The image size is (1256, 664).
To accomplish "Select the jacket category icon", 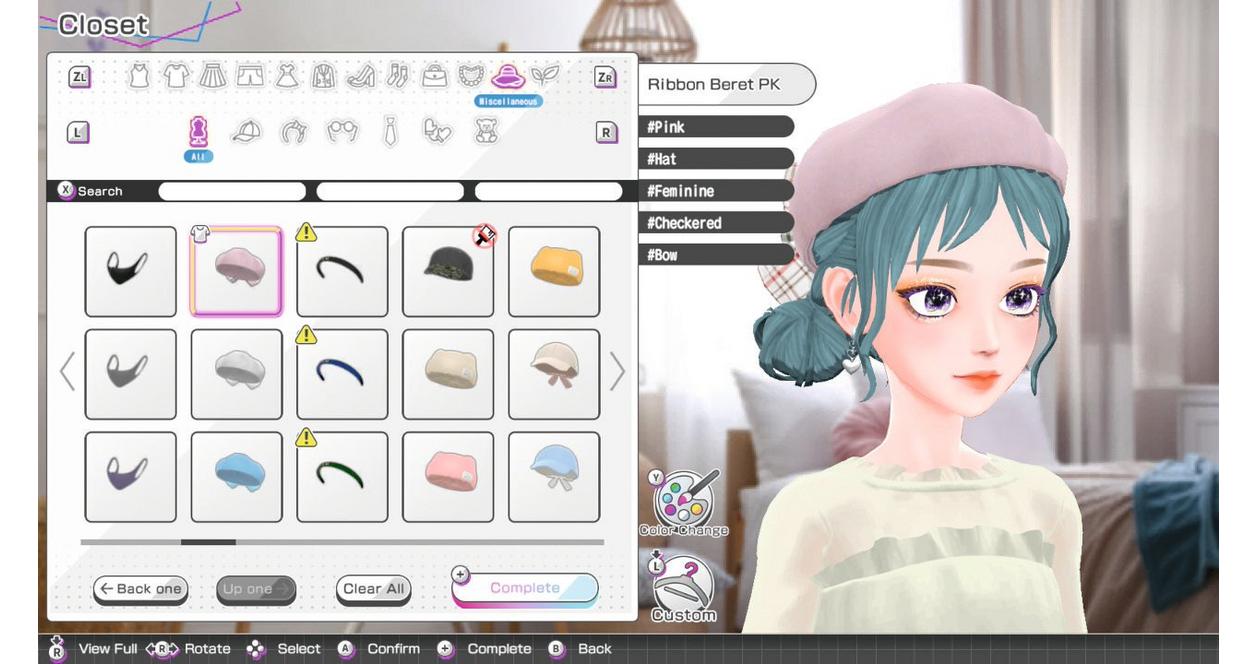I will tap(323, 76).
